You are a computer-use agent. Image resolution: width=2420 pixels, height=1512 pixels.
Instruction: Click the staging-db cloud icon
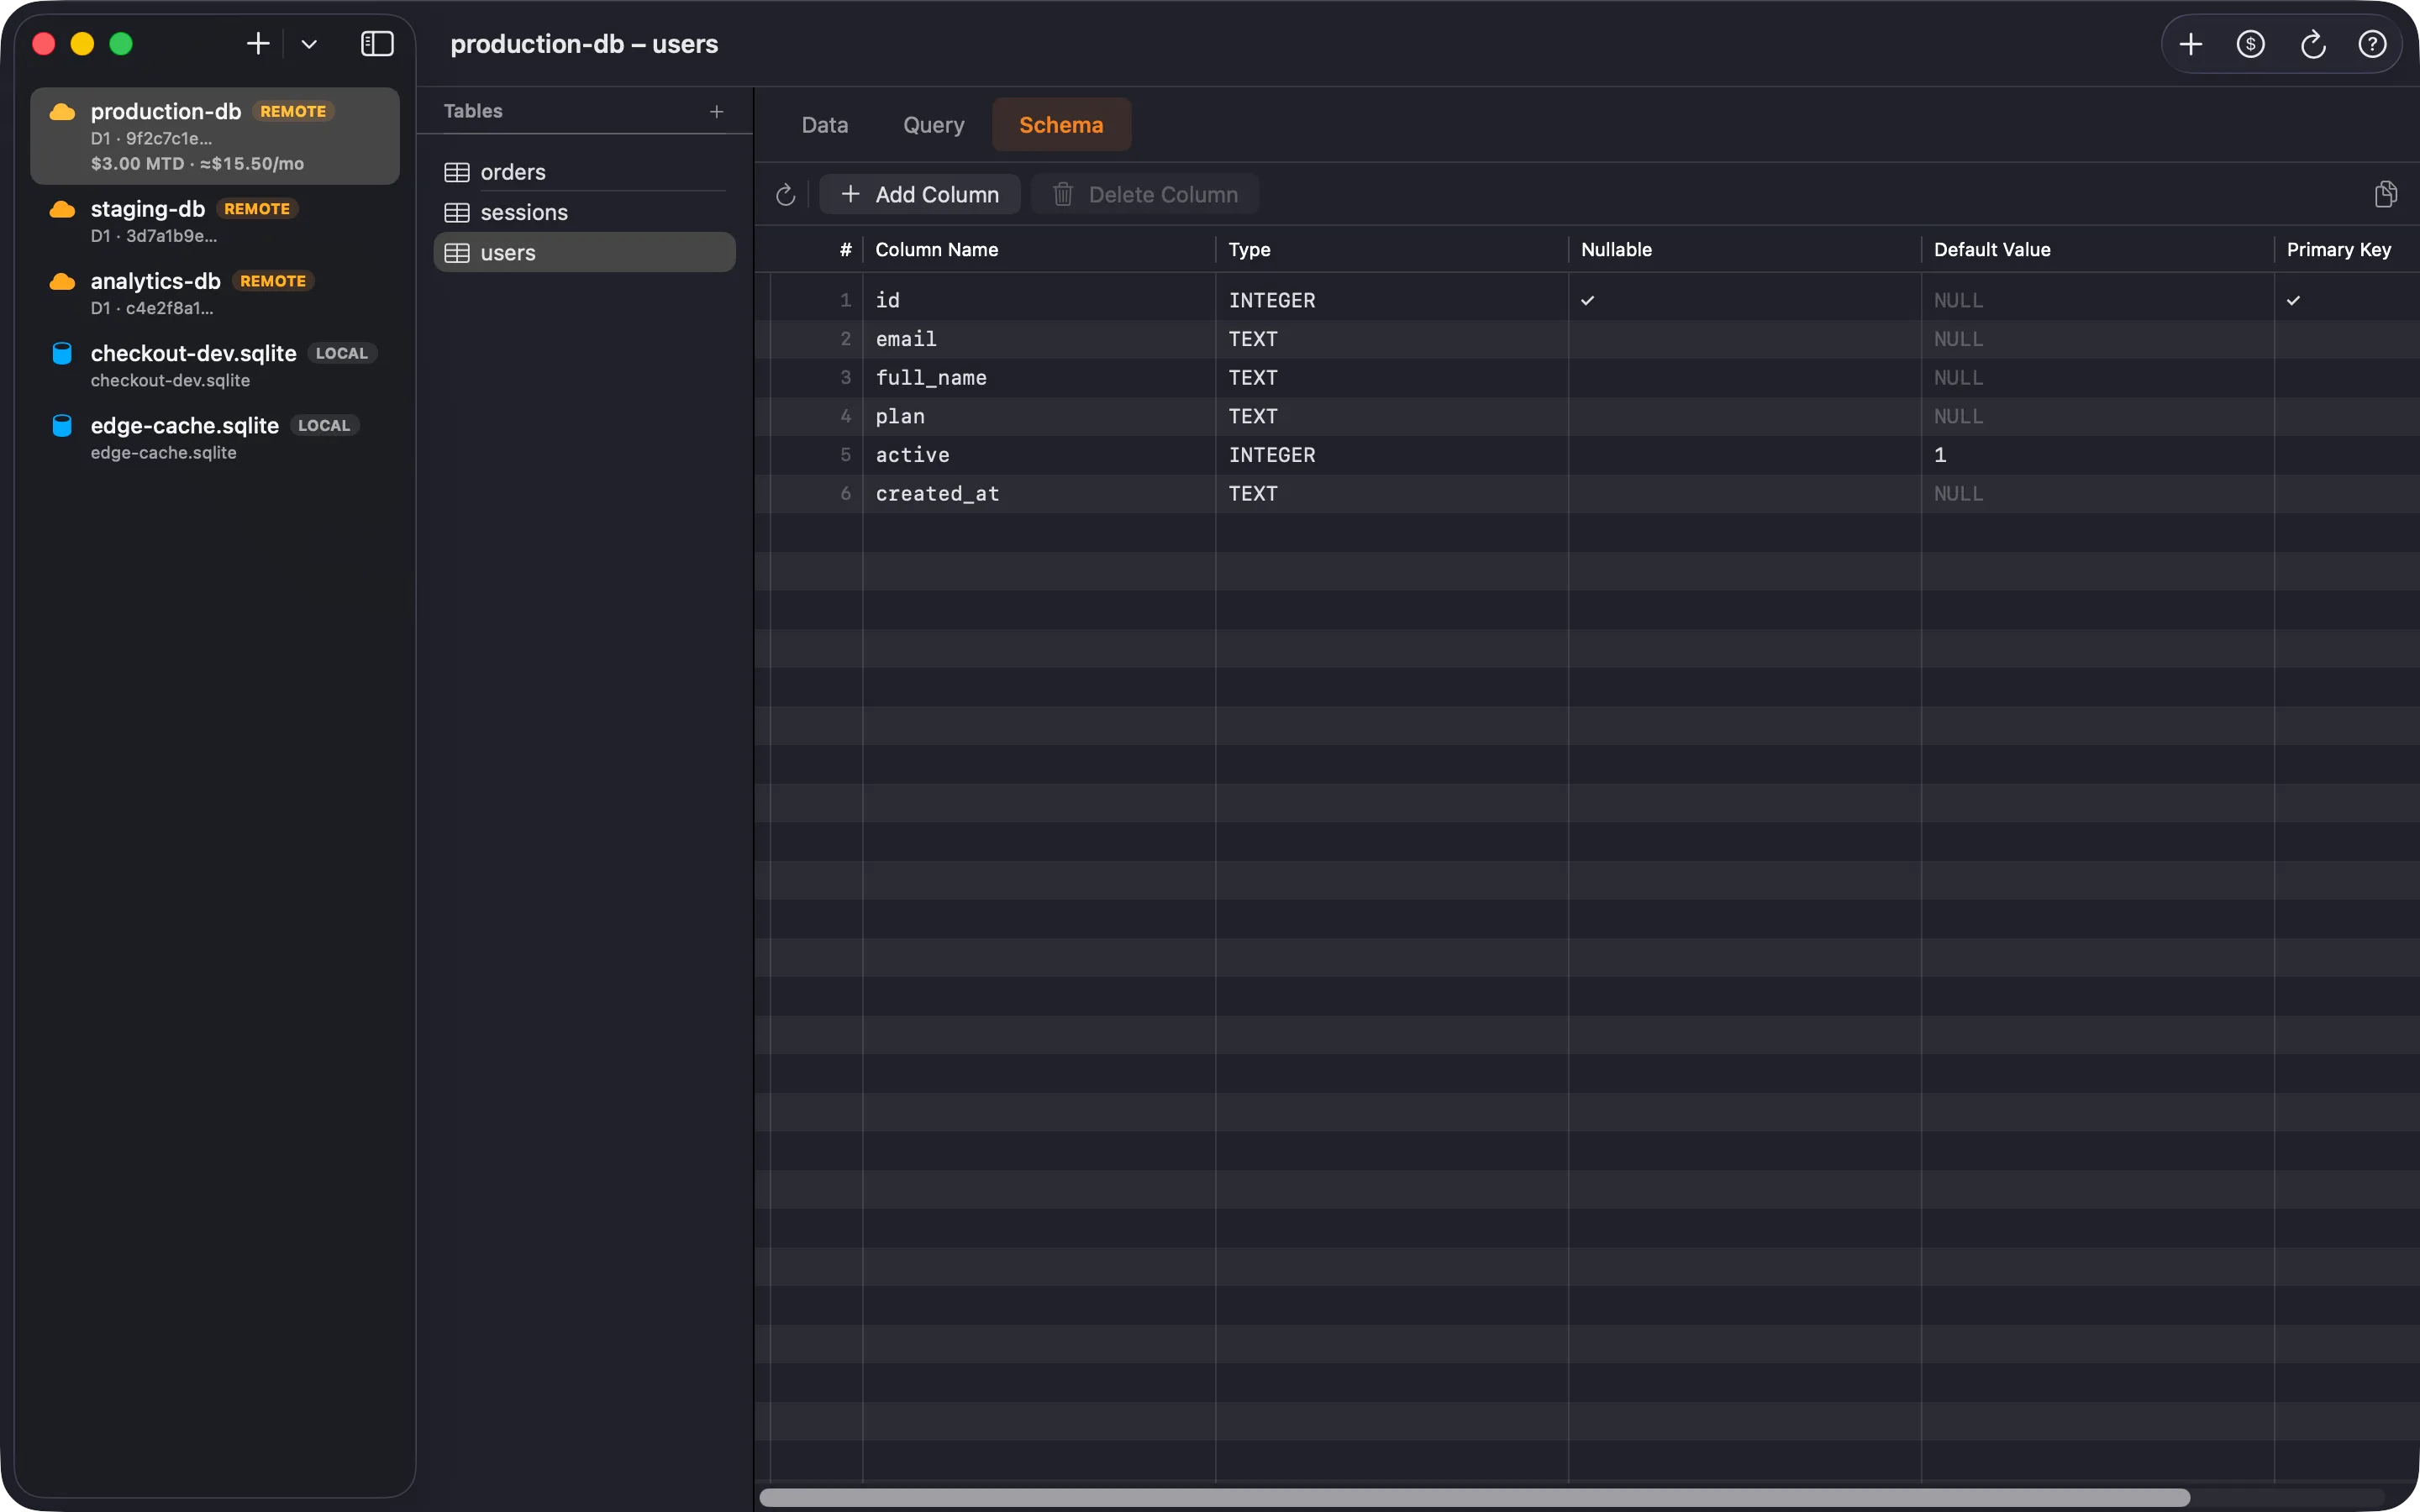pos(62,209)
